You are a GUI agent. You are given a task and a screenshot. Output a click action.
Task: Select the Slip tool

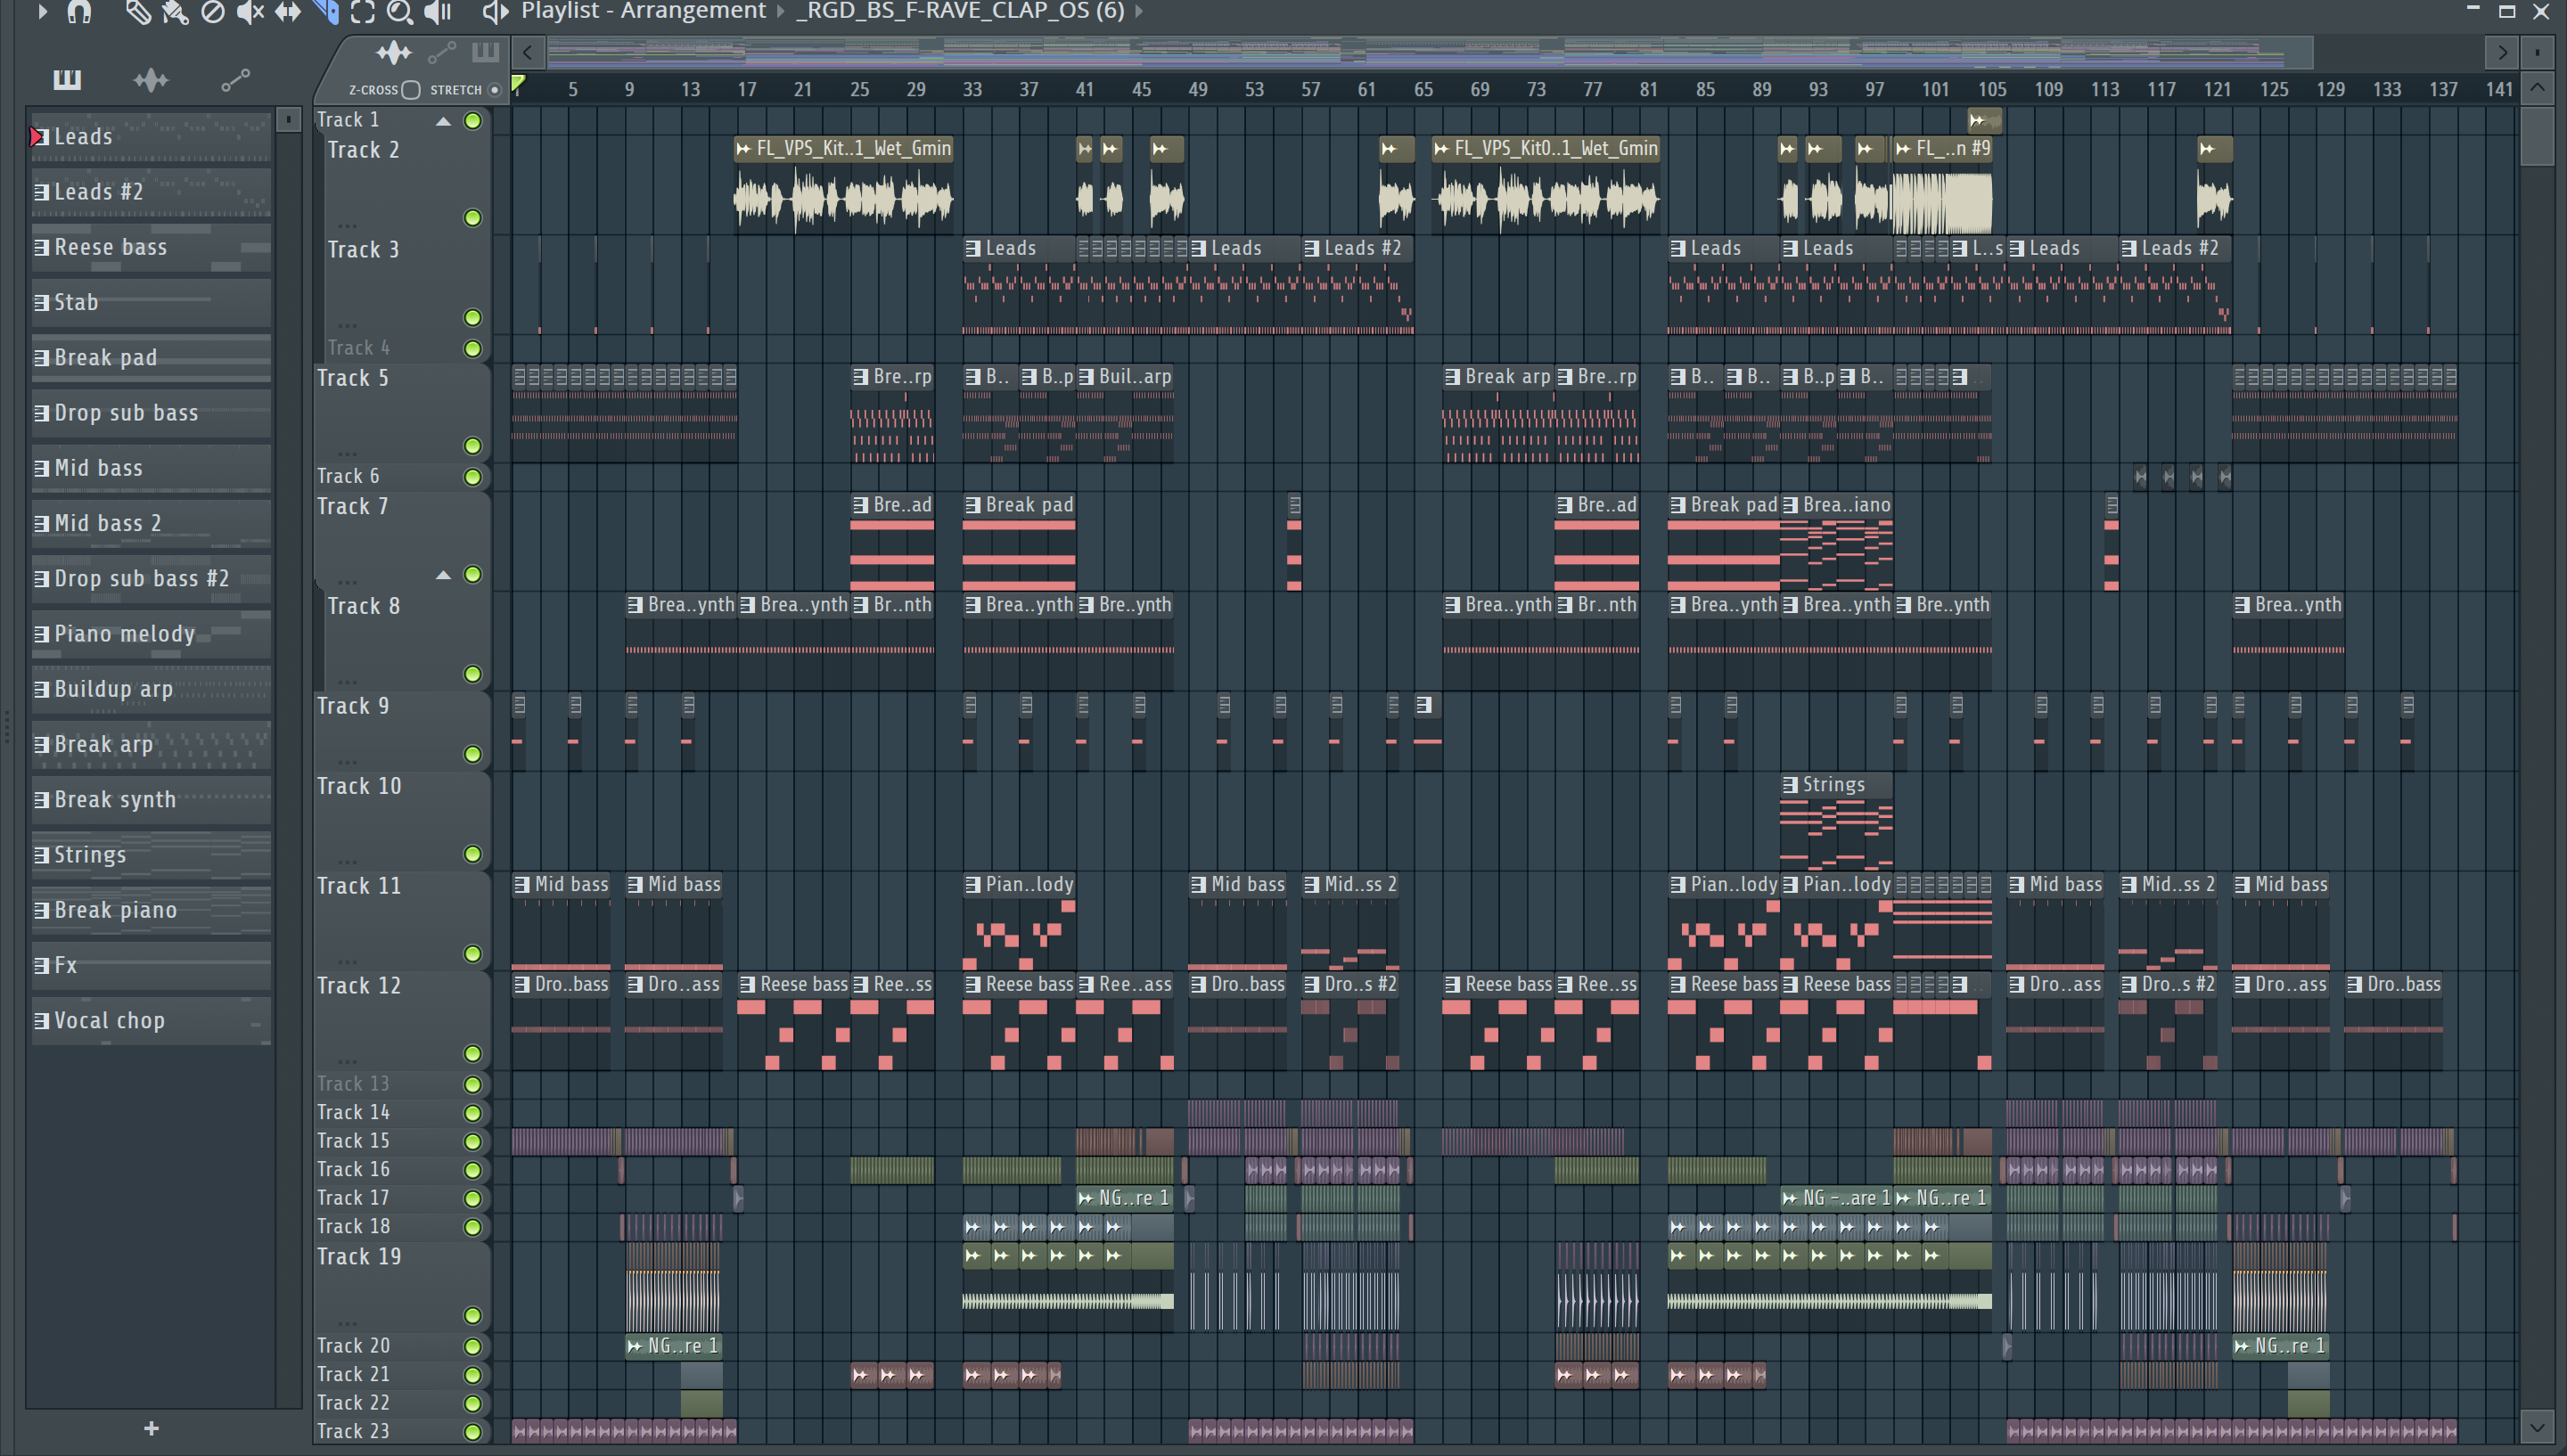tap(288, 11)
